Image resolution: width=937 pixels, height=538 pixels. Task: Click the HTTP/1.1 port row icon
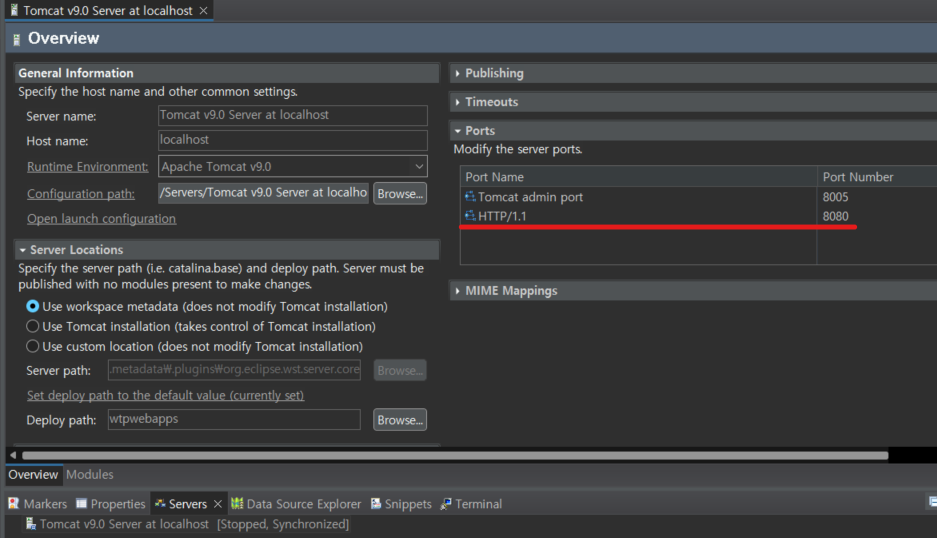point(470,216)
